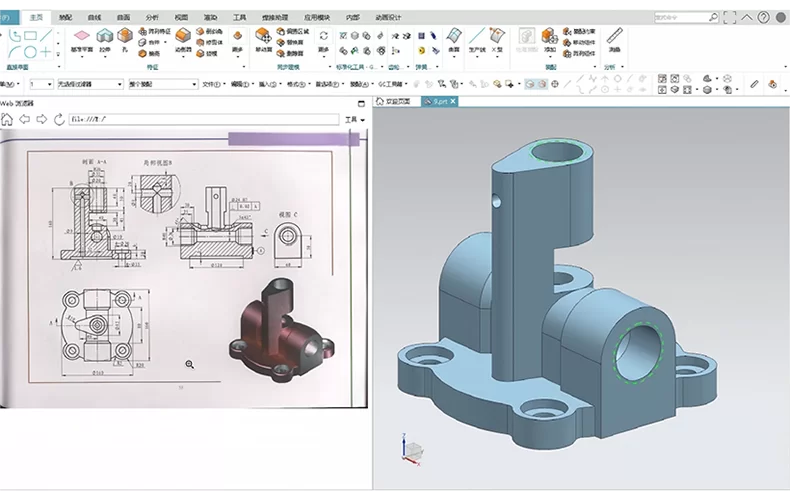Image resolution: width=790 pixels, height=500 pixels.
Task: Pick the circle sketch tool
Action: pos(30,51)
